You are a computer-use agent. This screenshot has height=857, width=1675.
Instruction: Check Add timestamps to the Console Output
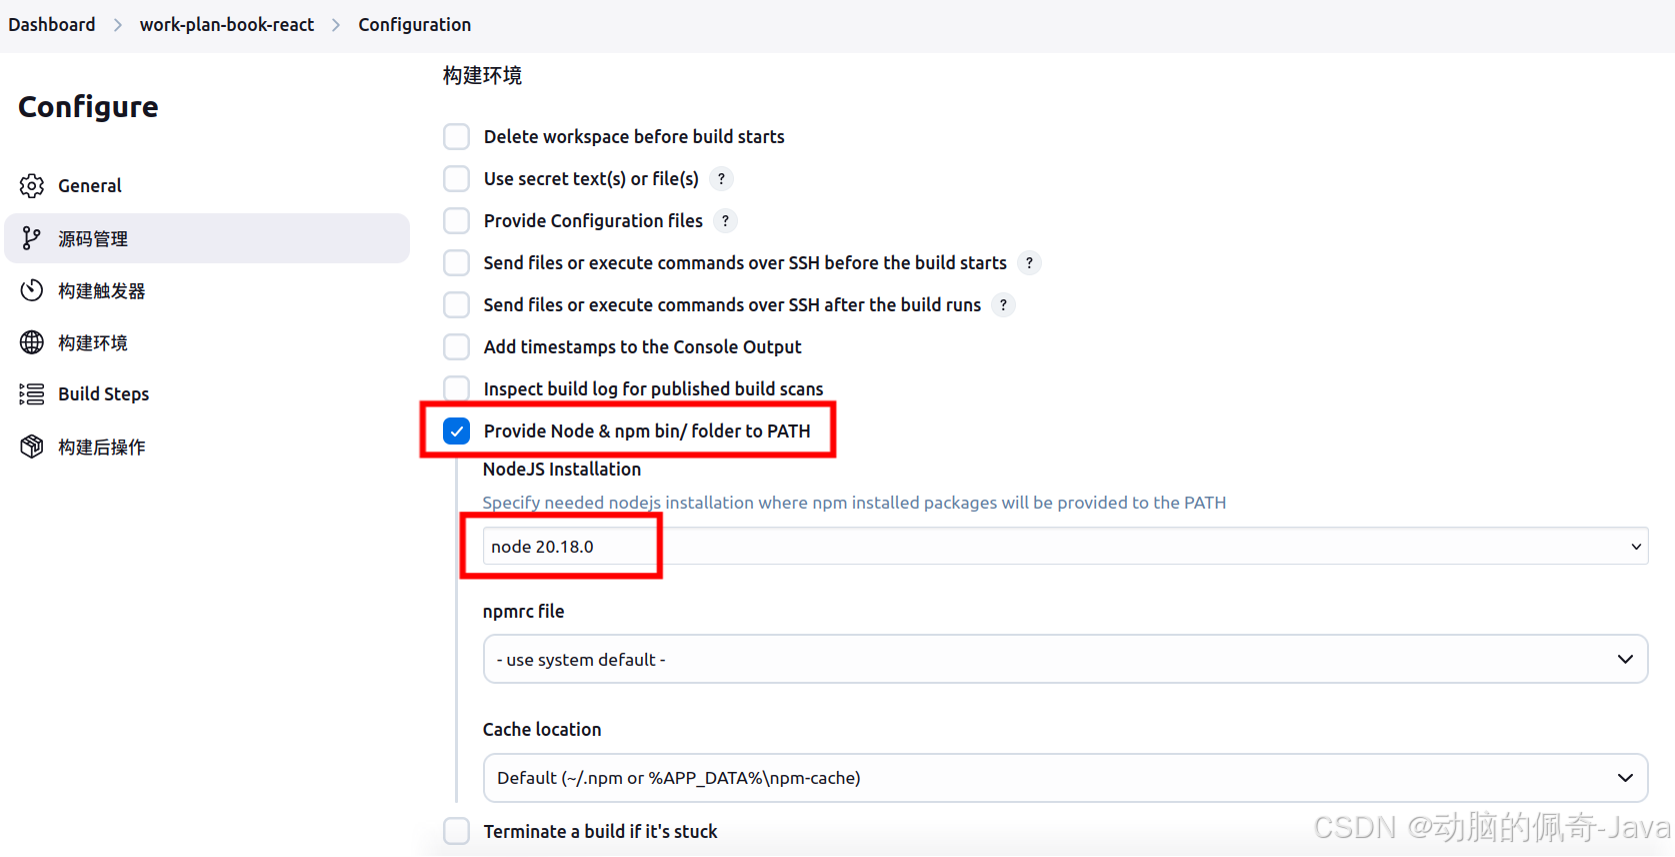[456, 346]
